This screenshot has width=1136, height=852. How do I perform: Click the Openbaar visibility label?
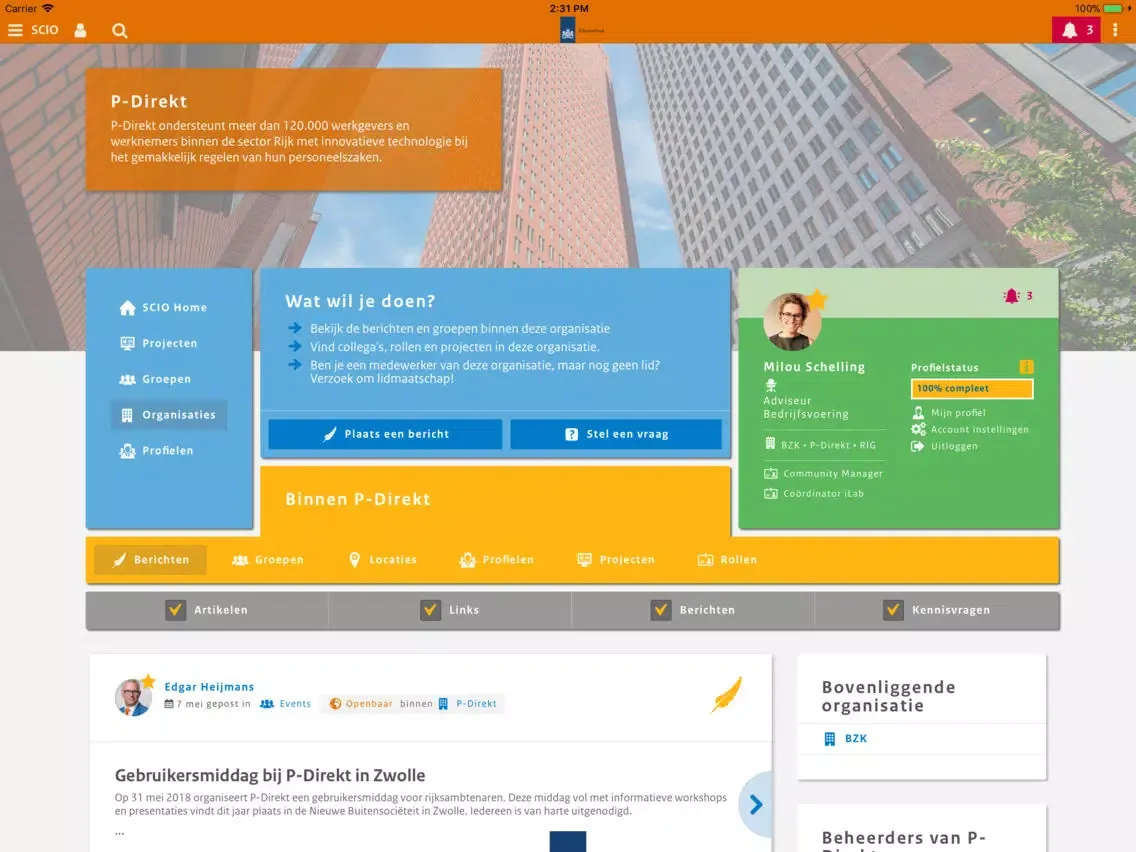(x=361, y=703)
